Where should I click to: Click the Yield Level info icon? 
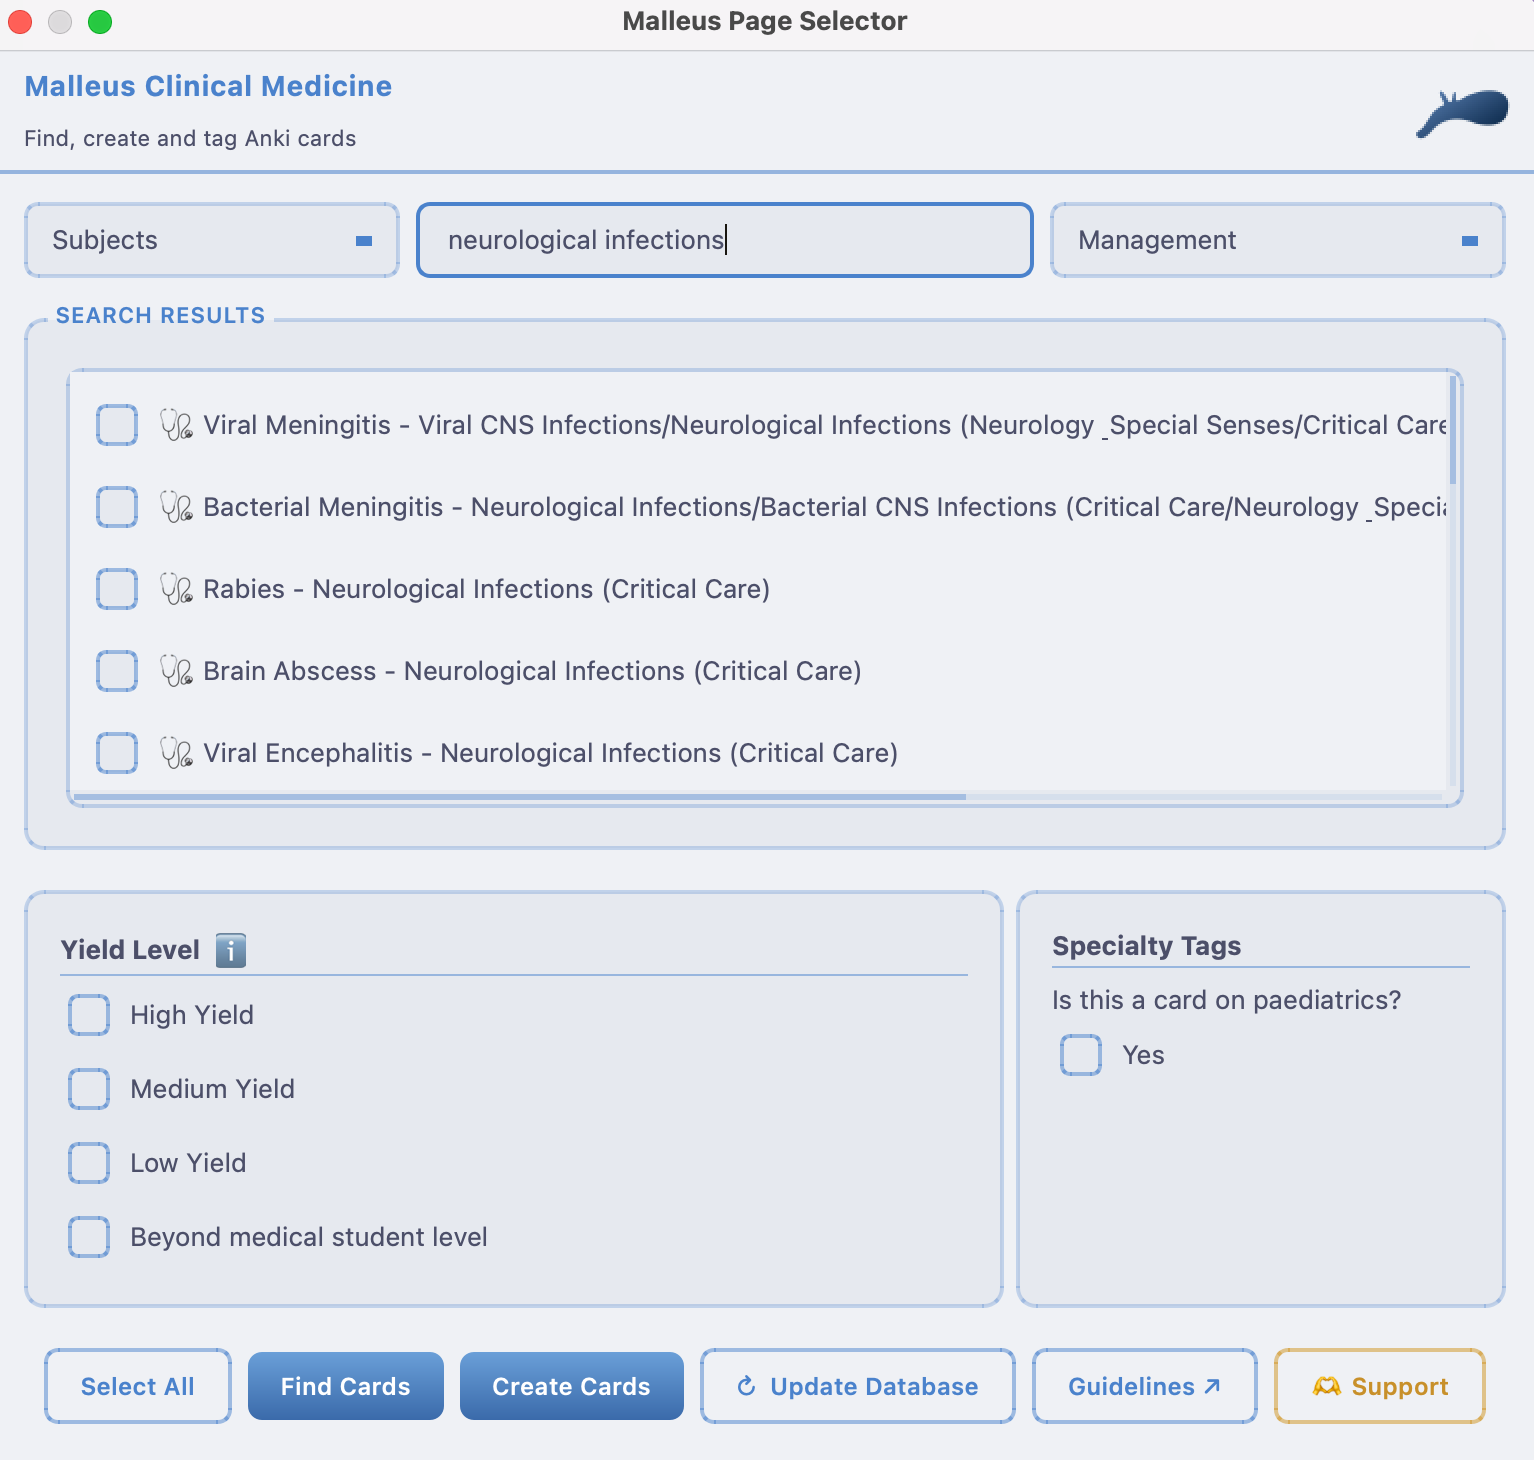(x=231, y=950)
